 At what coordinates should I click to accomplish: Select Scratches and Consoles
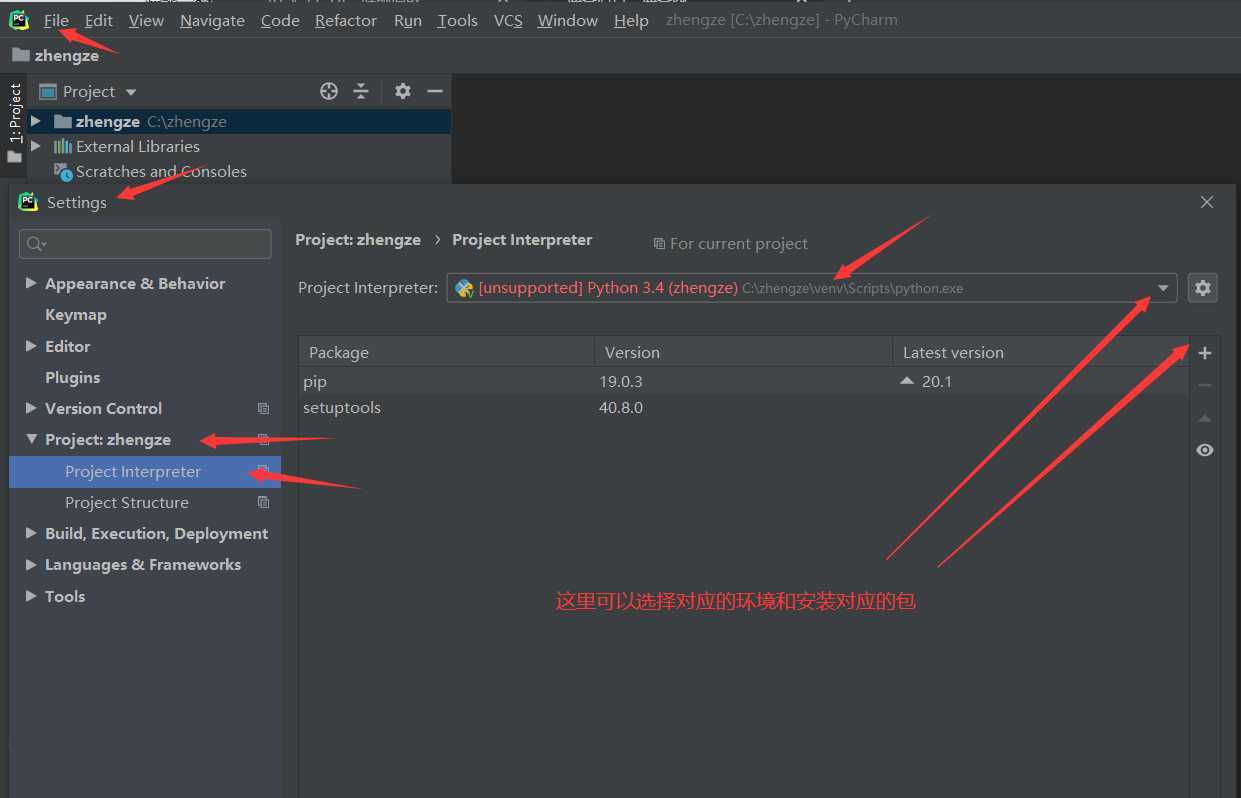point(161,171)
